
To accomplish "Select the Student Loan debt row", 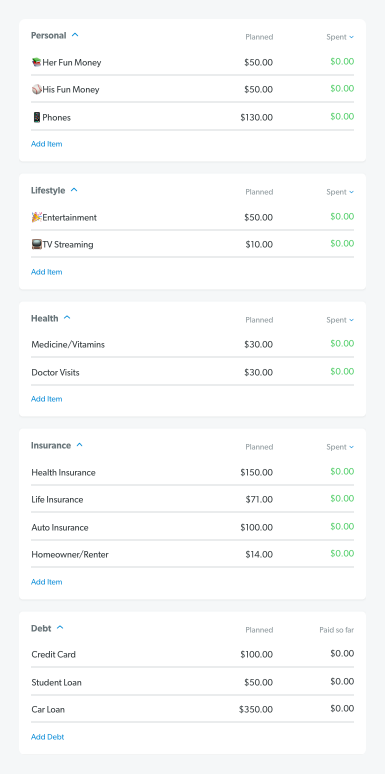I will 192,682.
